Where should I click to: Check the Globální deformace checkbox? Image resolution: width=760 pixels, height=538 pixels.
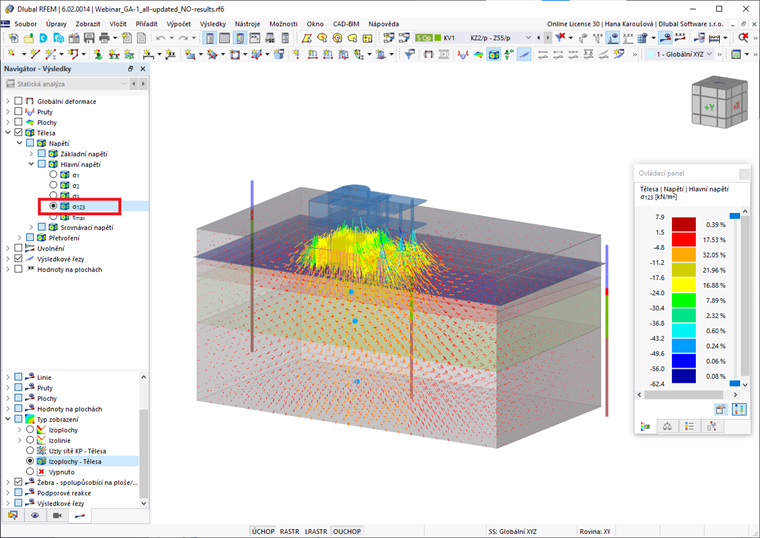coord(18,101)
